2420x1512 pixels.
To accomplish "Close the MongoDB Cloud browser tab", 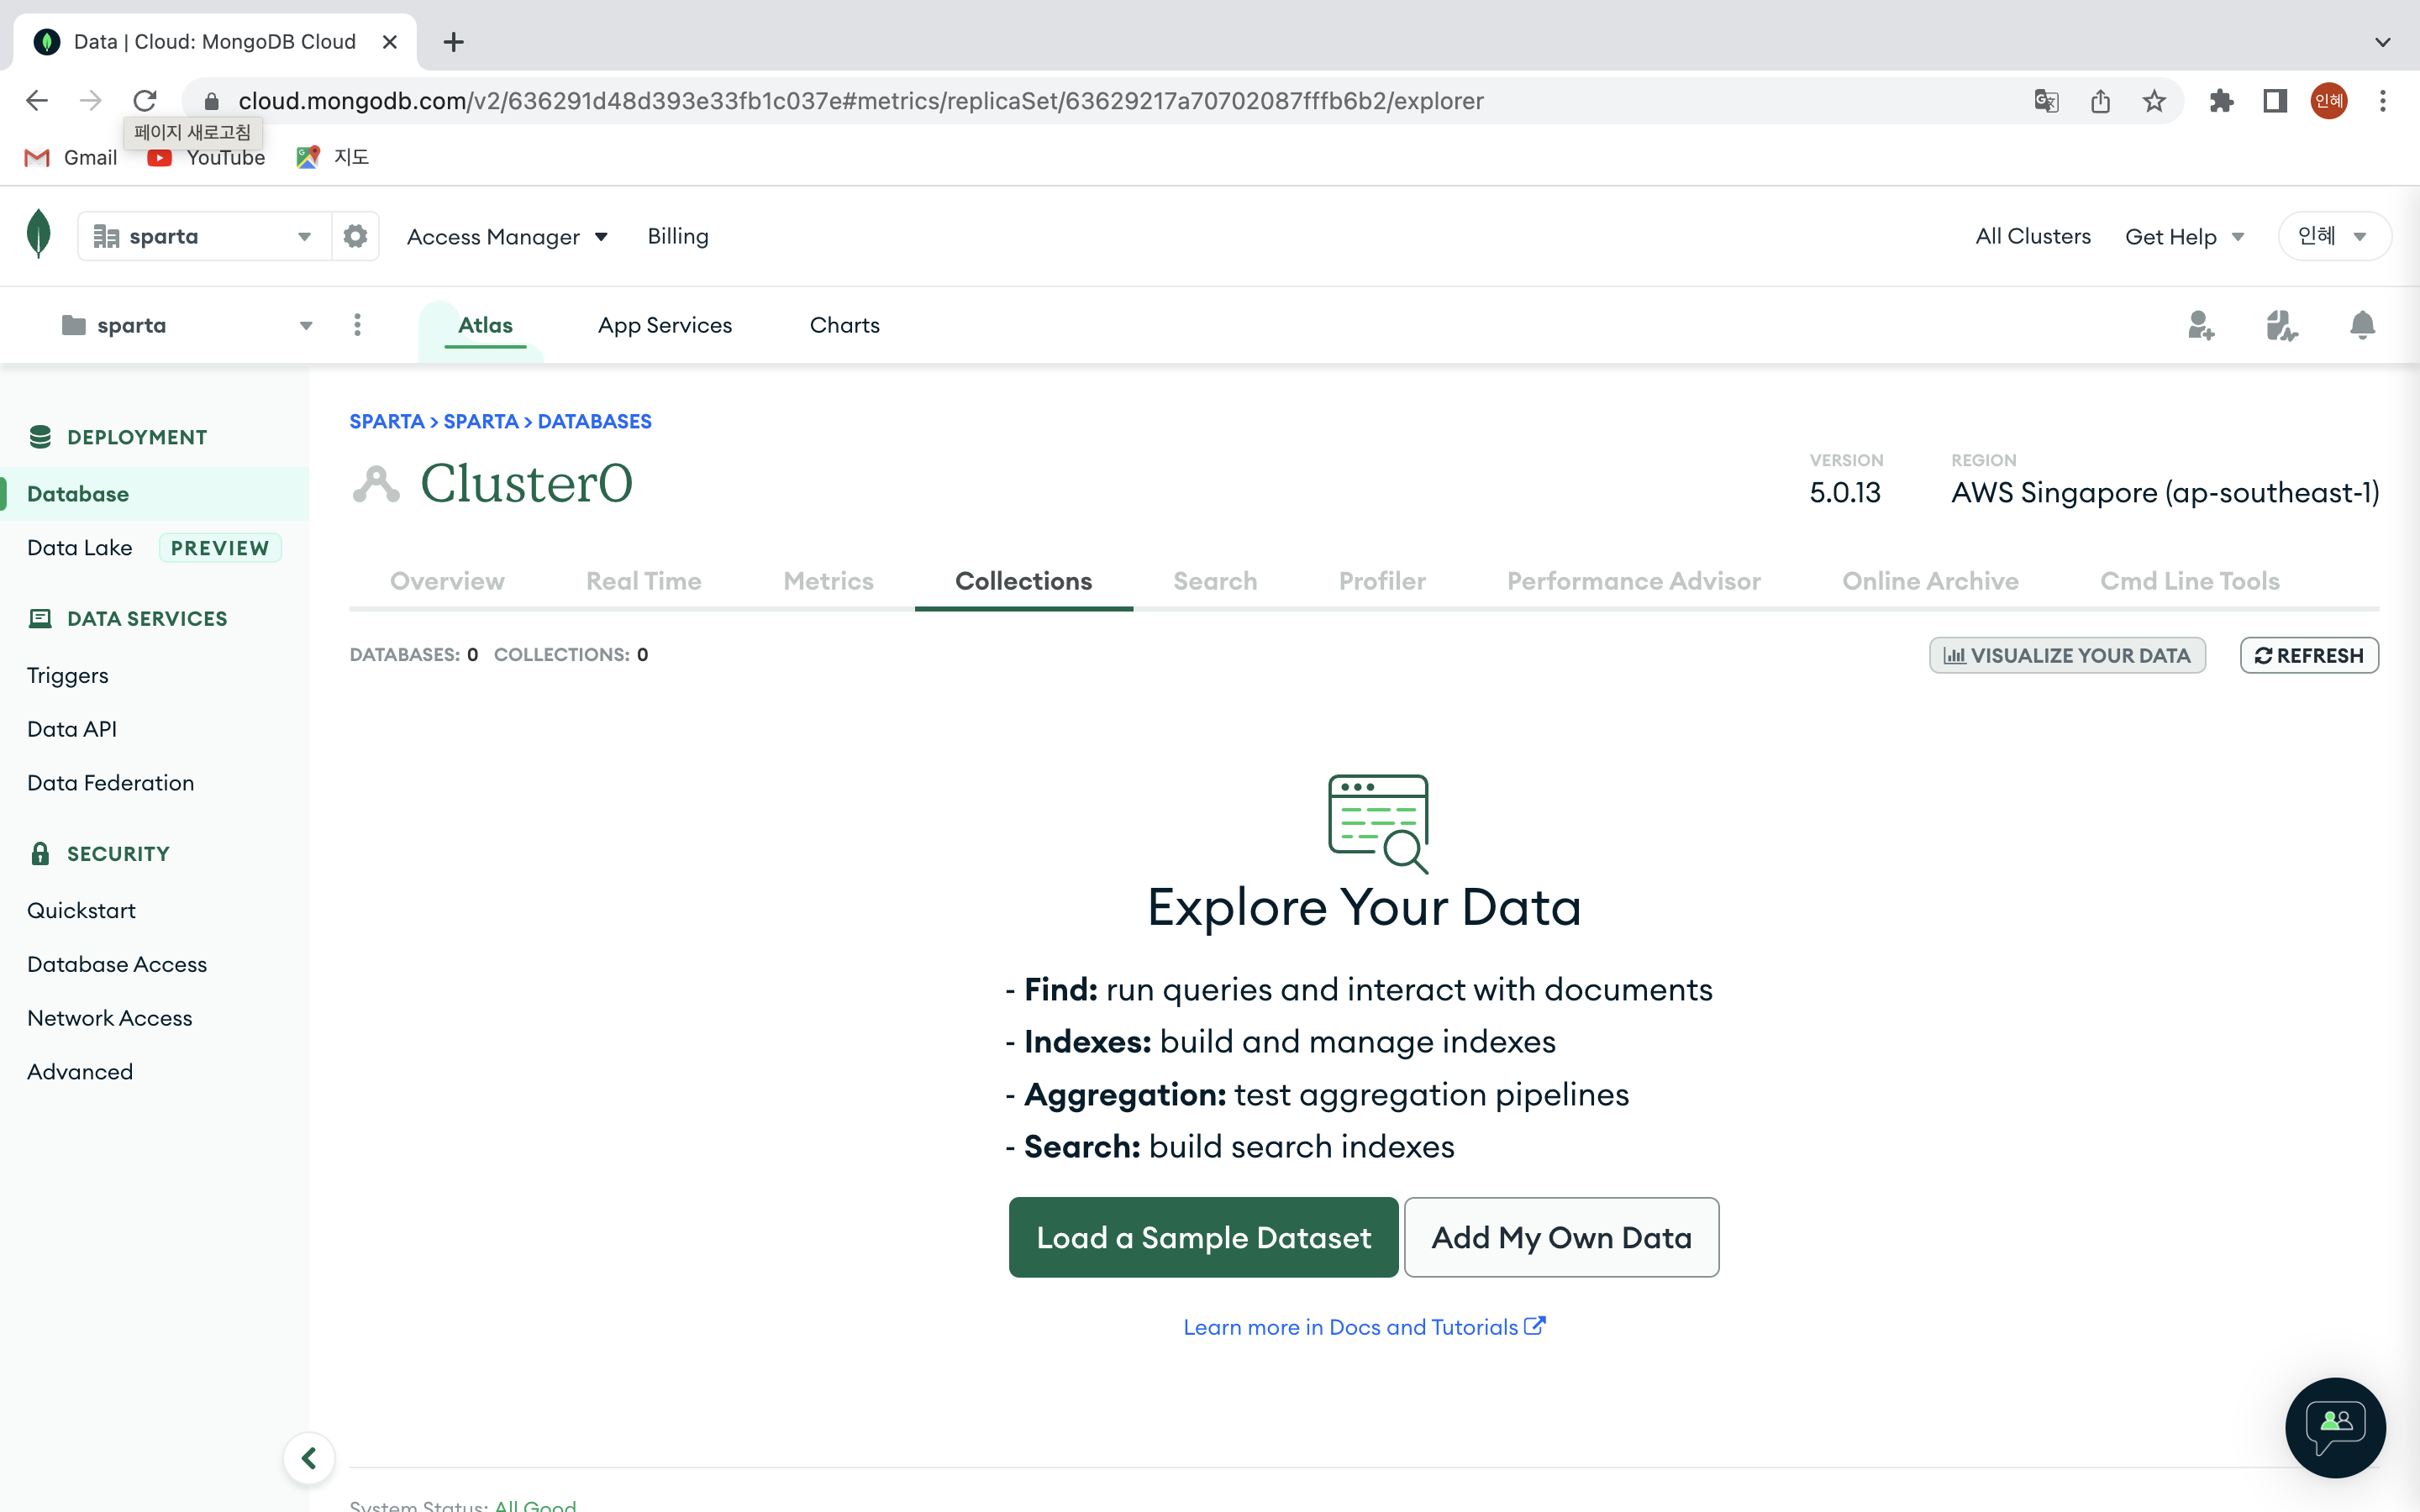I will (390, 42).
